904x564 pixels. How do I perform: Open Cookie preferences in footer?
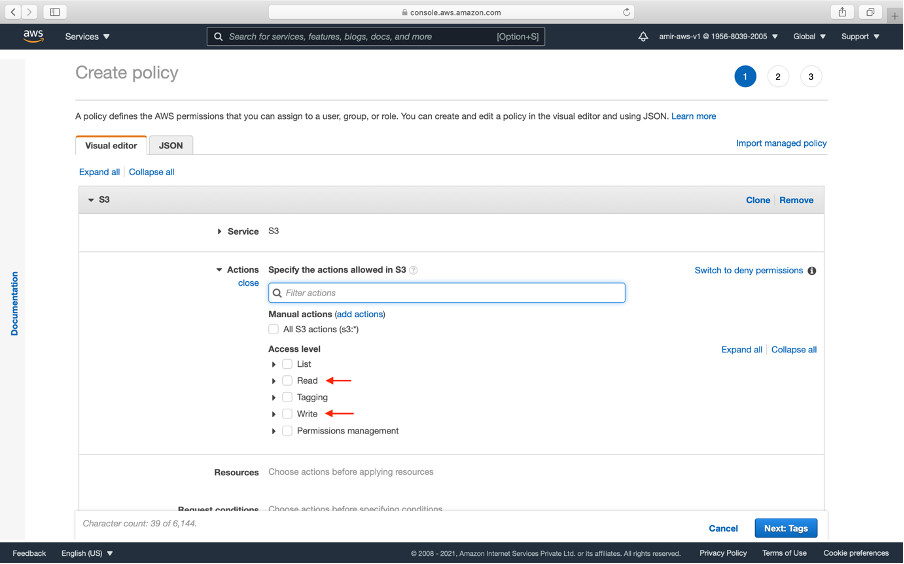pos(856,553)
